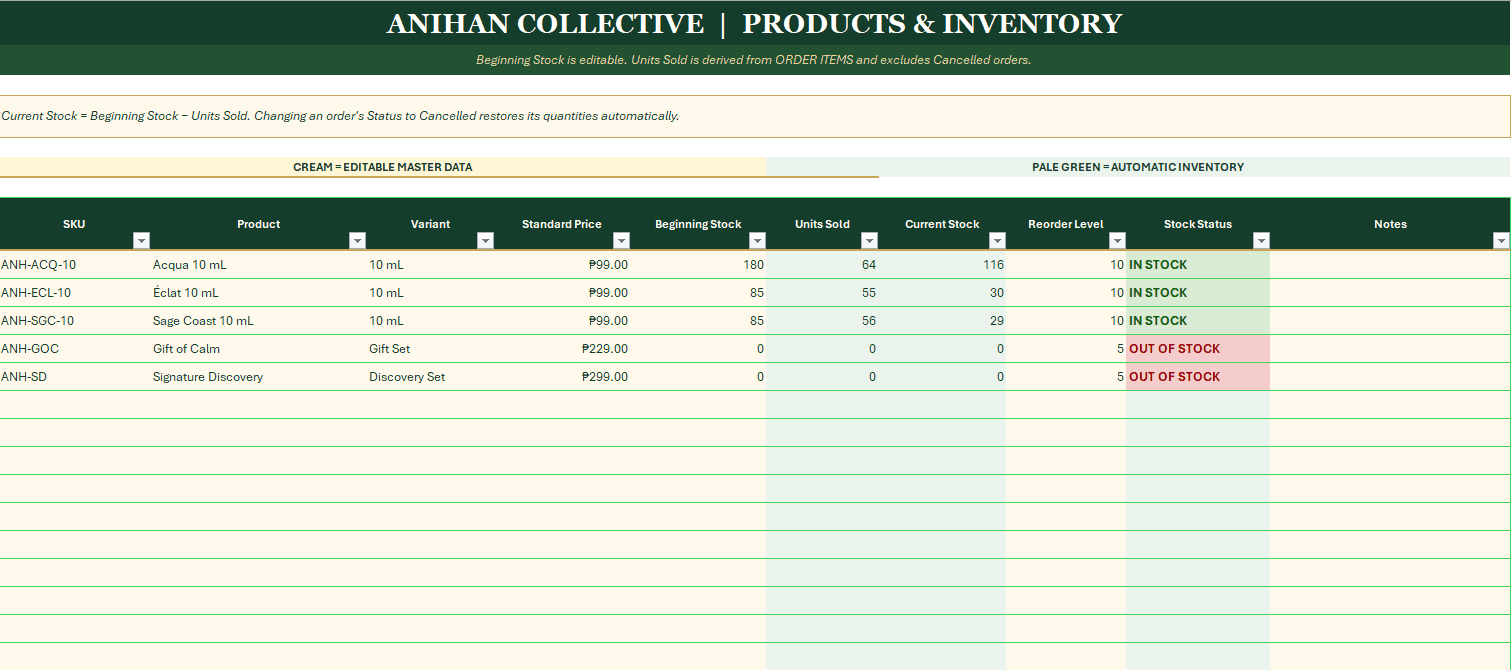1511x670 pixels.
Task: Select the Current Stock value 29
Action: coord(942,321)
